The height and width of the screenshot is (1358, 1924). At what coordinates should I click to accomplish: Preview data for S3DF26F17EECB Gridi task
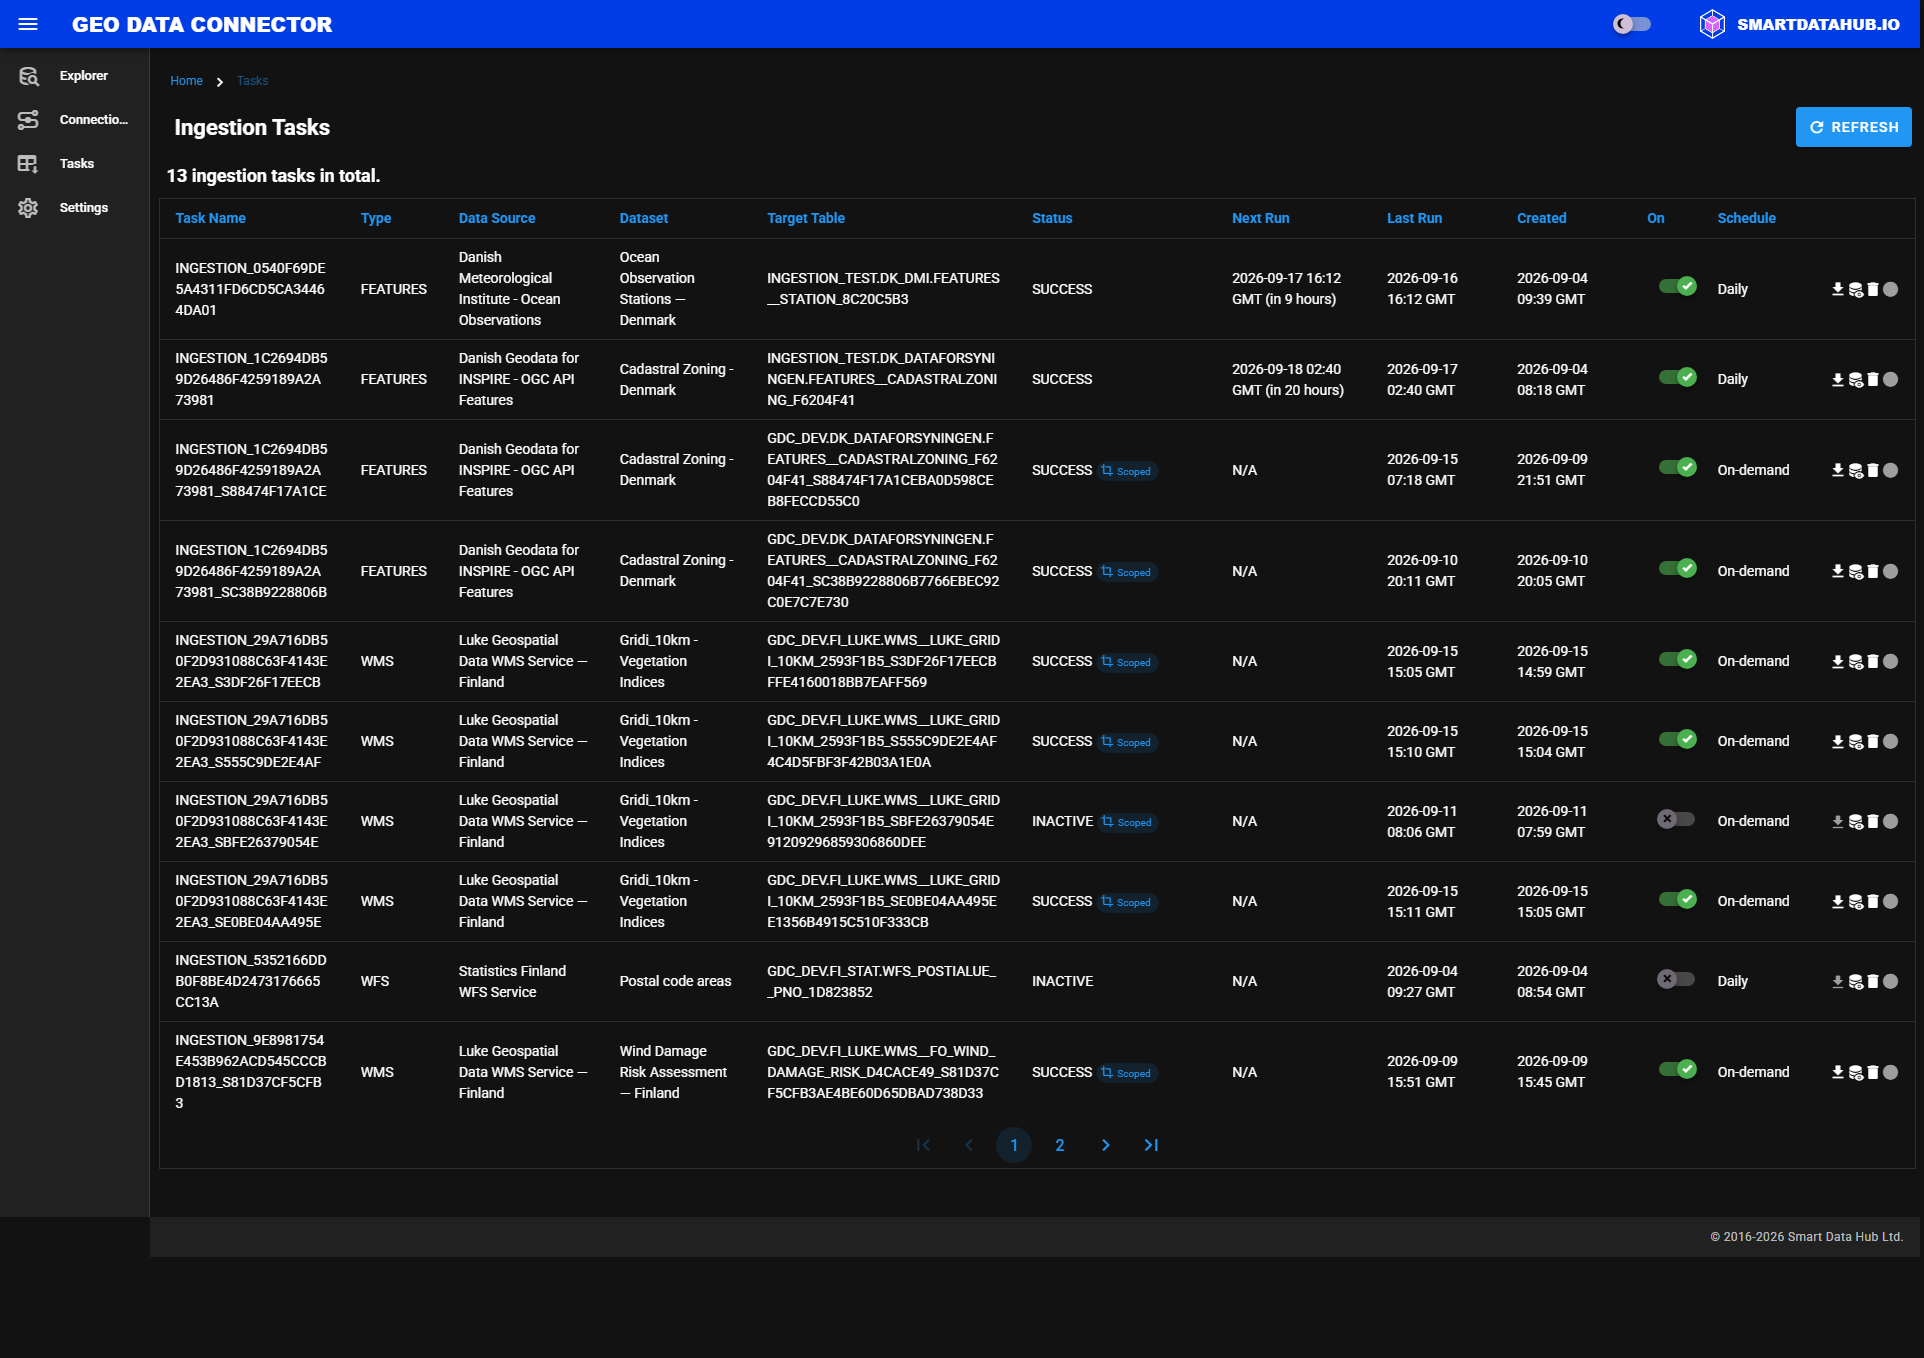1856,662
